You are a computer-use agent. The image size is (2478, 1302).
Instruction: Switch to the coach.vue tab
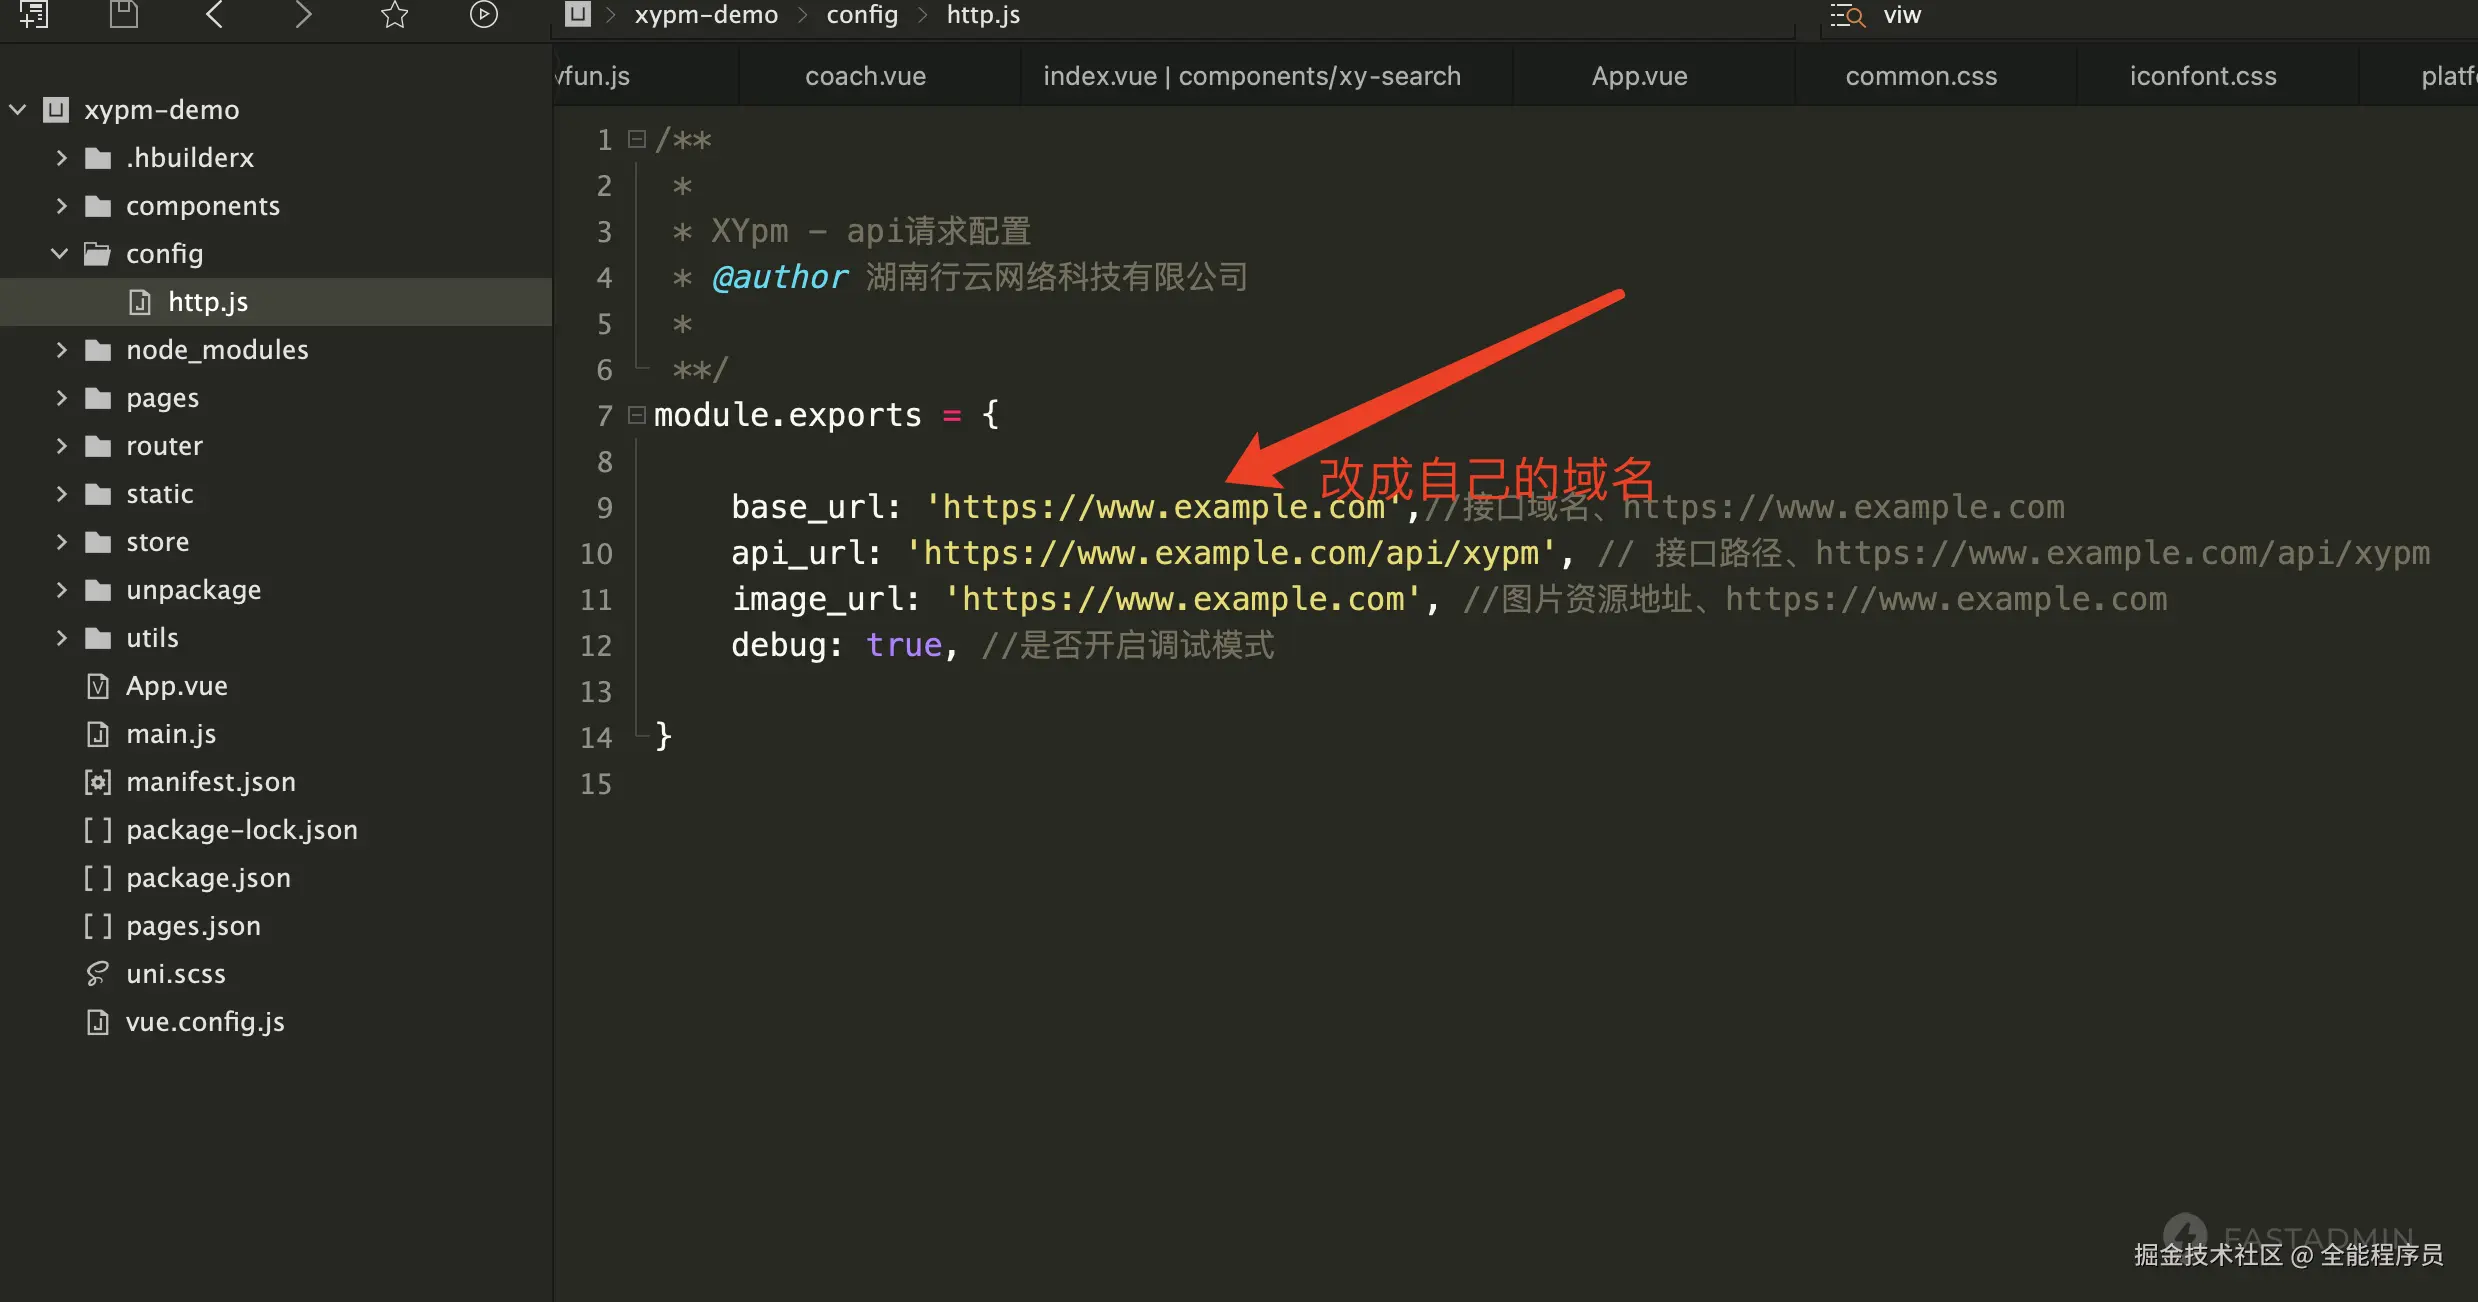pos(865,76)
